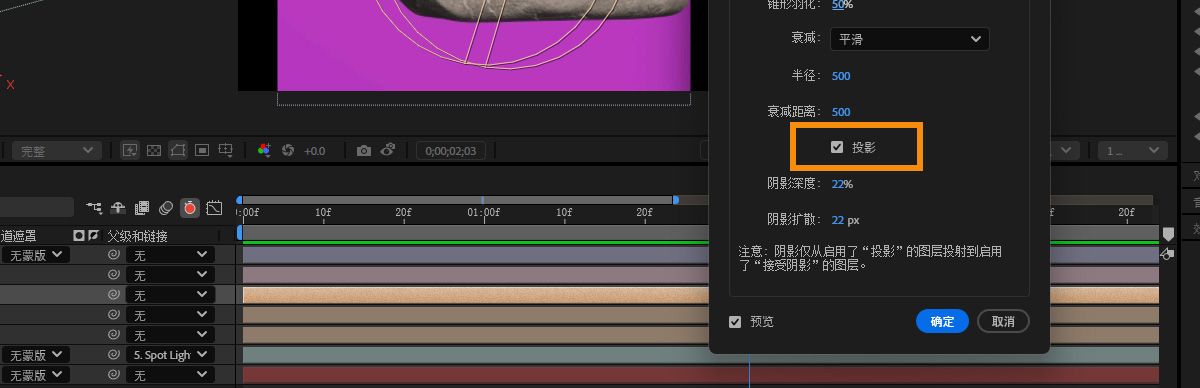Screen dimensions: 1200x388
Task: Click the timeline layer search field
Action: click(x=37, y=207)
